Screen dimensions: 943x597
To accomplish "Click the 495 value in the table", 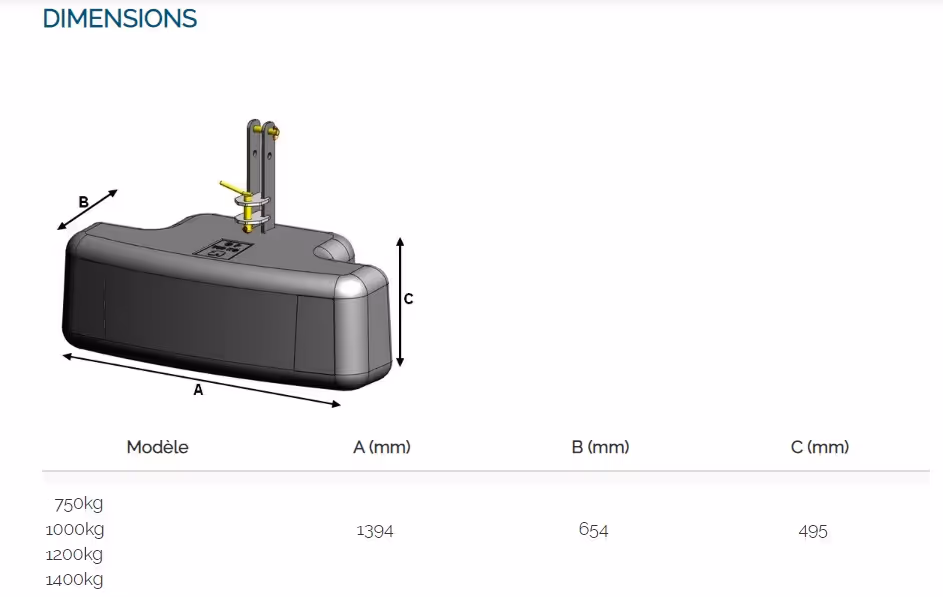I will tap(813, 532).
